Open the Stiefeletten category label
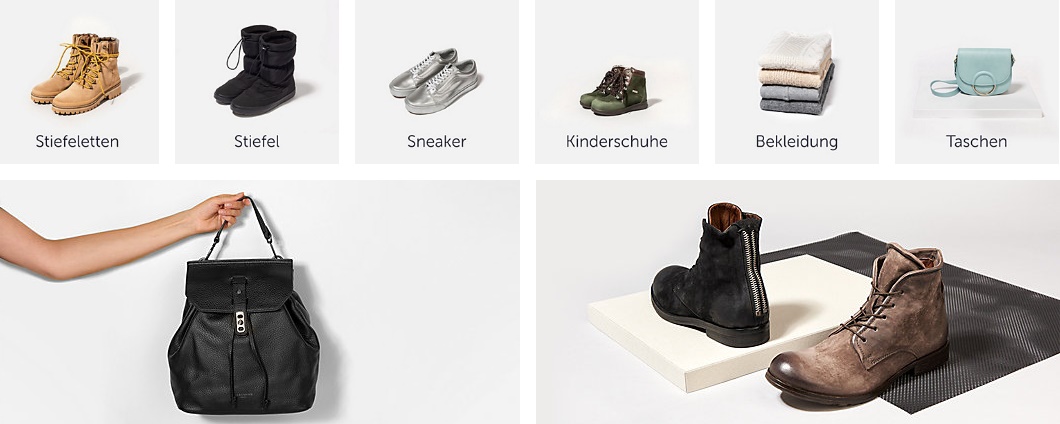The width and height of the screenshot is (1060, 424). pyautogui.click(x=77, y=141)
